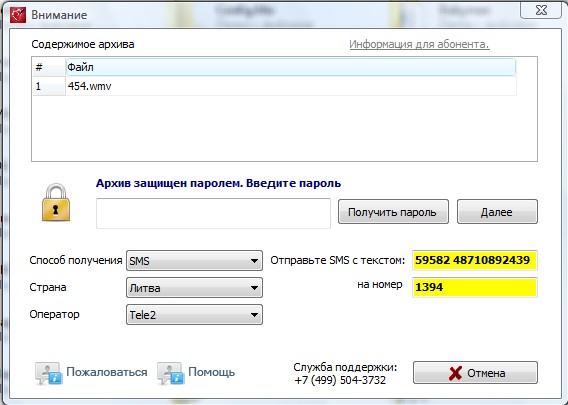Click the Пожаловаться link text

[x=106, y=372]
